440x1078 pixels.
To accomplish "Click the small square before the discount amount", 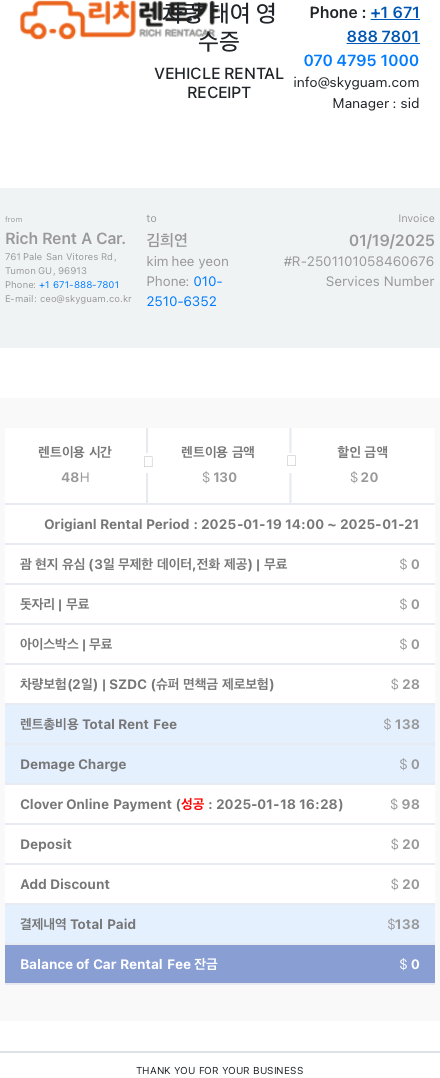I will (291, 461).
